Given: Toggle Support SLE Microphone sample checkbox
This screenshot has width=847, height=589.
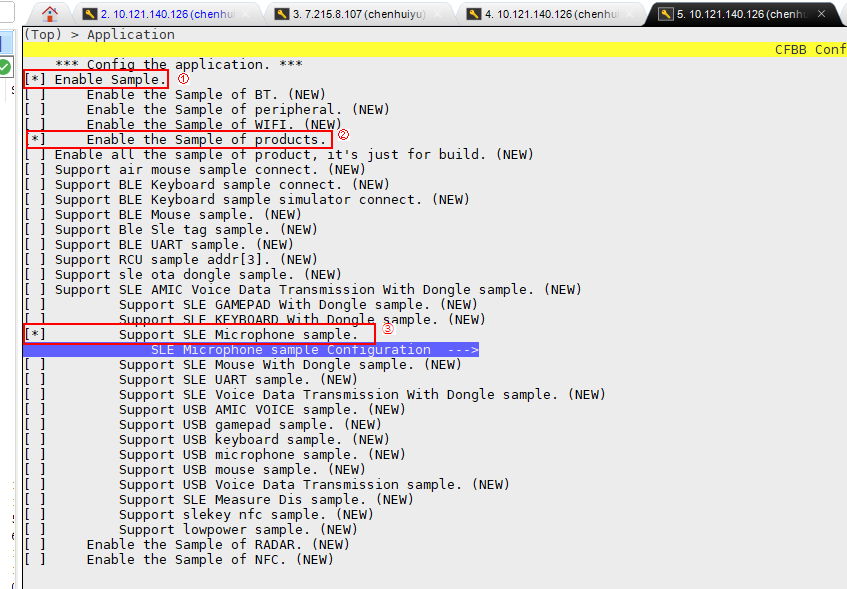Looking at the screenshot, I should [35, 334].
